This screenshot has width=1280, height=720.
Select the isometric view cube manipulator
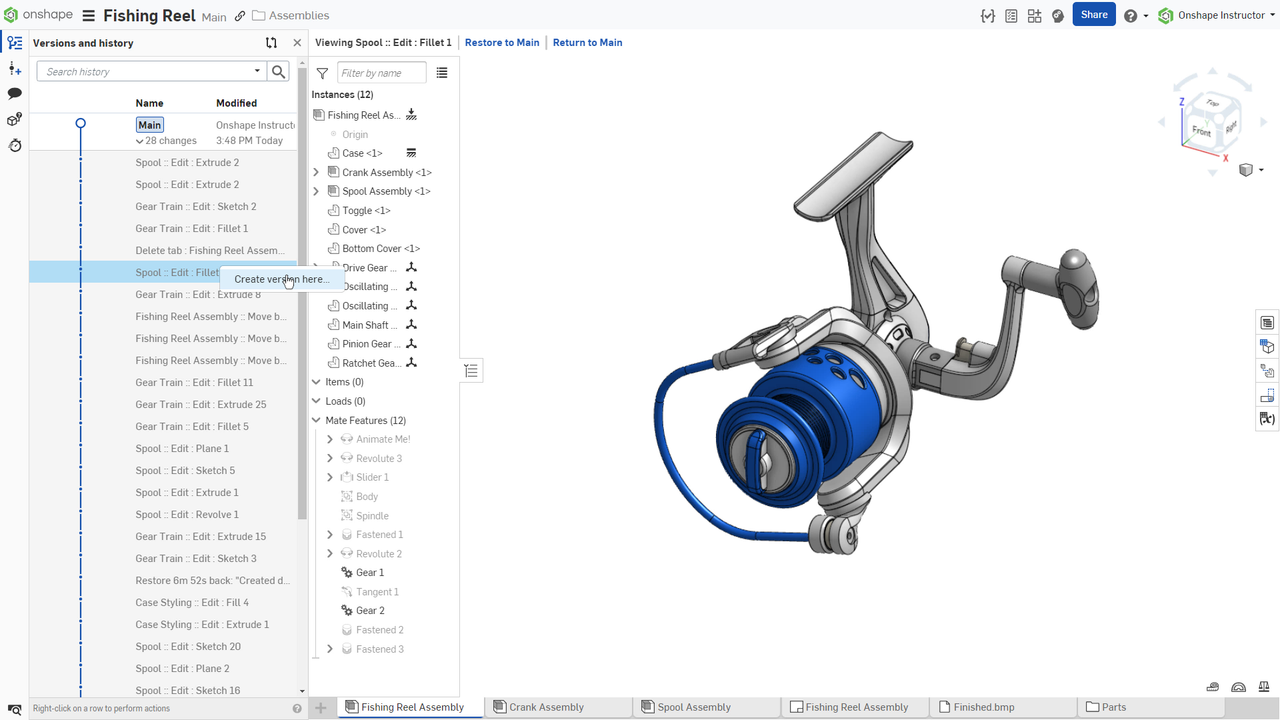(1212, 120)
